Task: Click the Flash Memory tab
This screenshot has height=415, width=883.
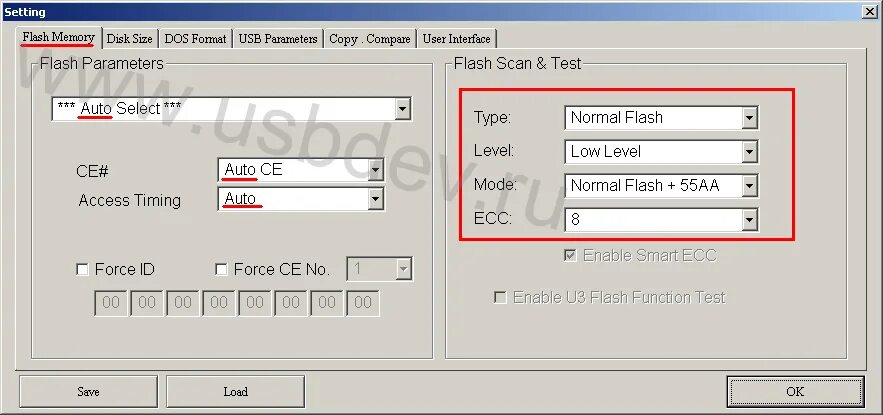Action: 59,37
